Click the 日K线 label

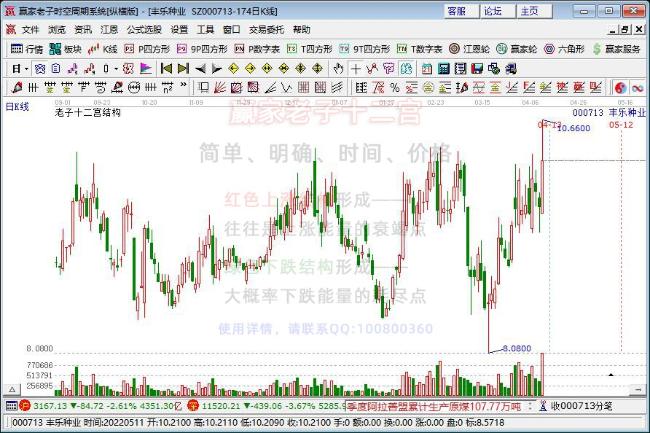[x=17, y=107]
